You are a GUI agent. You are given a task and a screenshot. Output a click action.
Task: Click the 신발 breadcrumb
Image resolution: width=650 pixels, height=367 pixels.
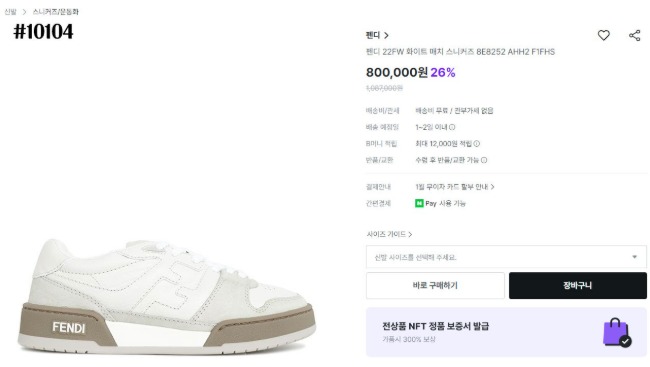pos(10,12)
